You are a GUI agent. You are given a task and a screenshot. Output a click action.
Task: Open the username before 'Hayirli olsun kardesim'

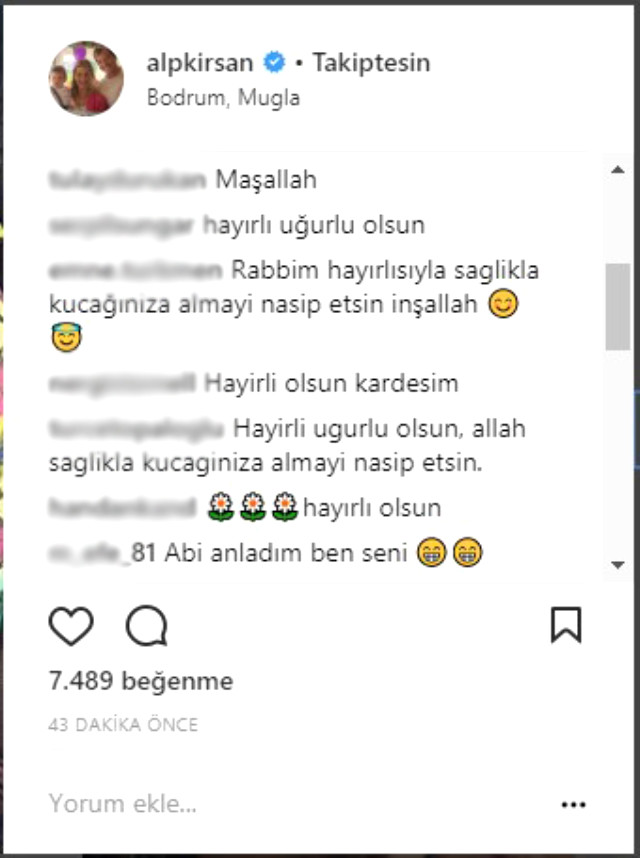tap(123, 384)
